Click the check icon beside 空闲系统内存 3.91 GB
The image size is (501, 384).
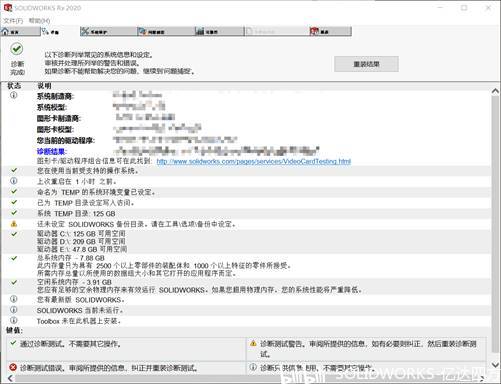point(14,282)
